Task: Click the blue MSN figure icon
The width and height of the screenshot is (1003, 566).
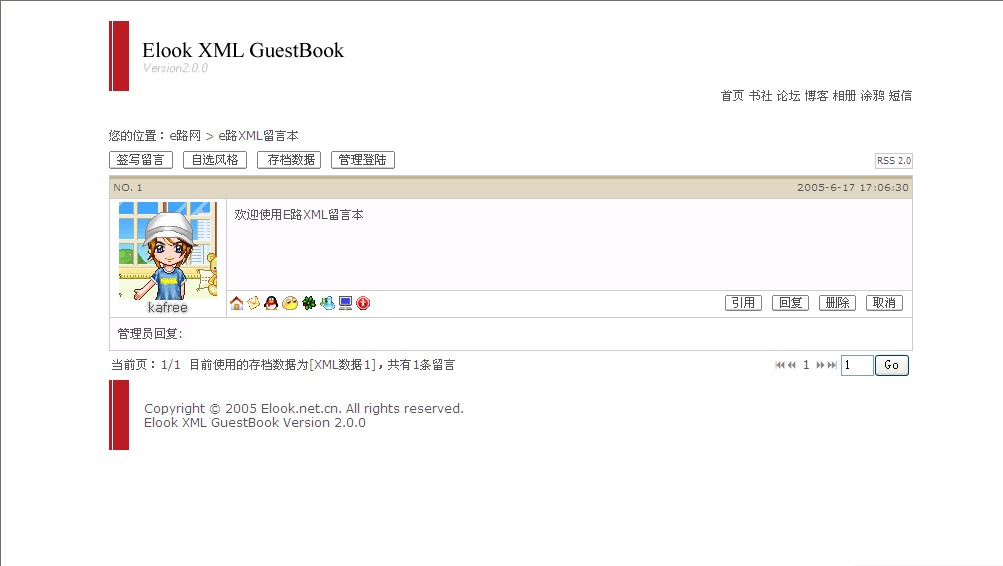Action: [328, 303]
